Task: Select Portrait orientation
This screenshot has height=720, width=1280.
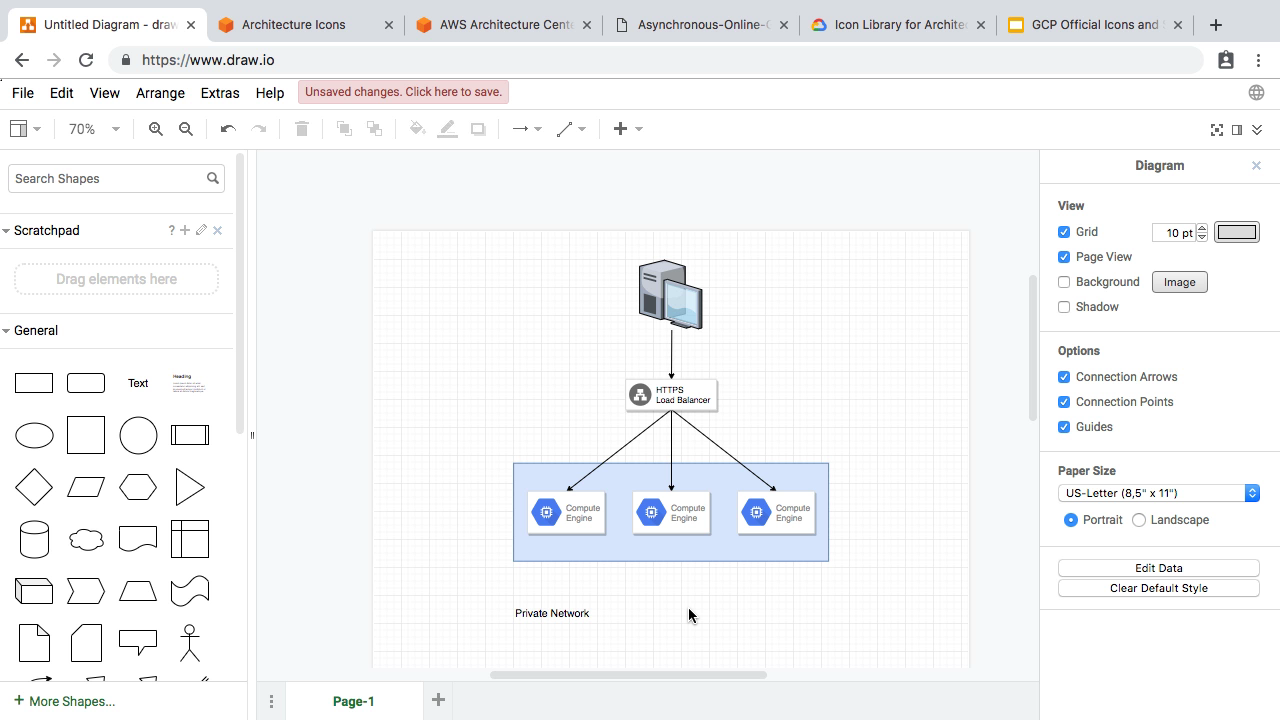Action: click(x=1071, y=520)
